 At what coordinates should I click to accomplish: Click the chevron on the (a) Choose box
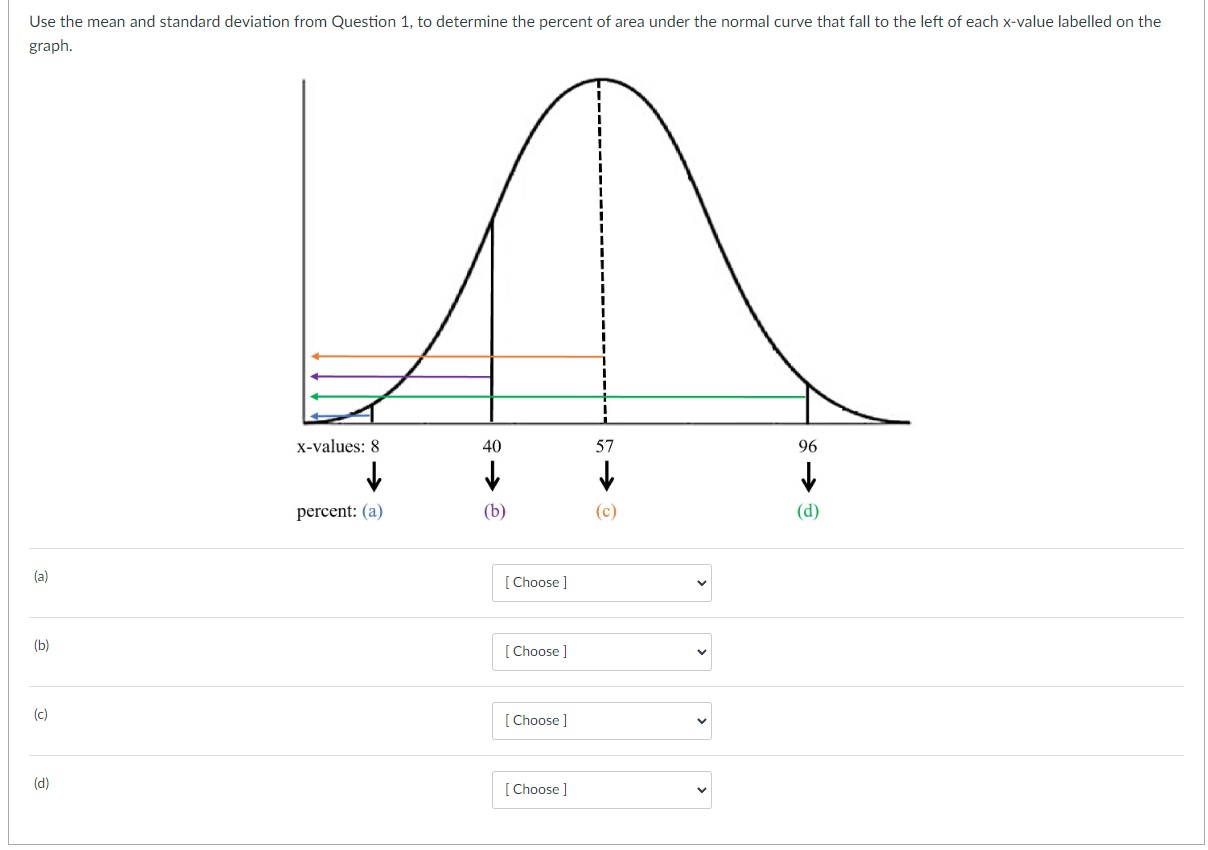point(701,582)
